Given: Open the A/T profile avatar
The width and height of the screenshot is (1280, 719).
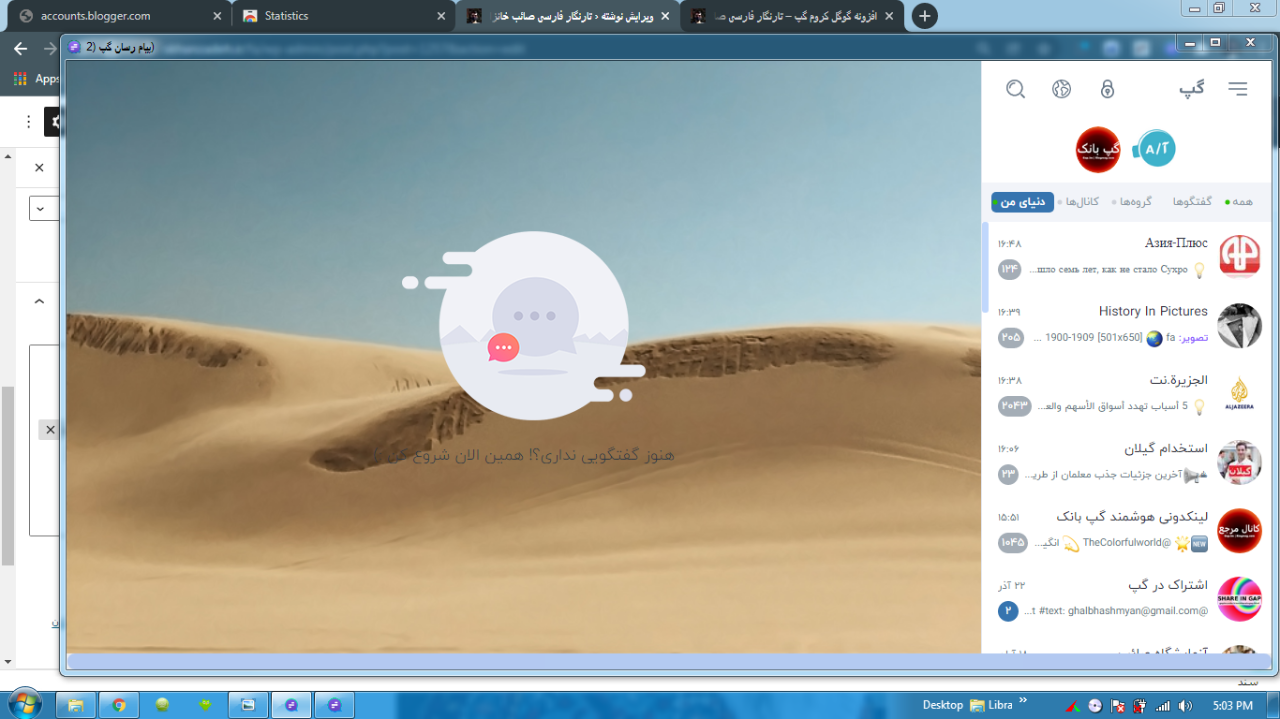Looking at the screenshot, I should tap(1155, 149).
